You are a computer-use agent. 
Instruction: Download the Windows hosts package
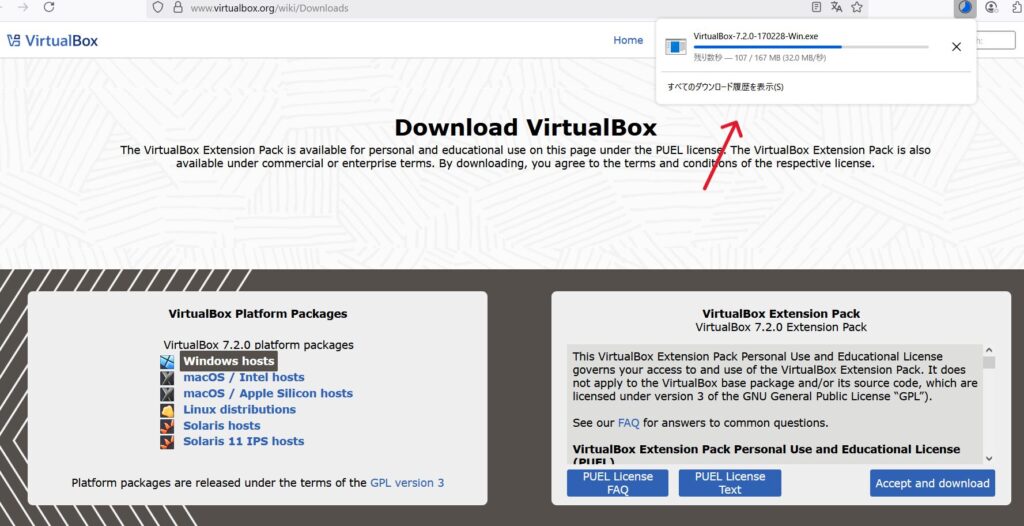tap(228, 361)
